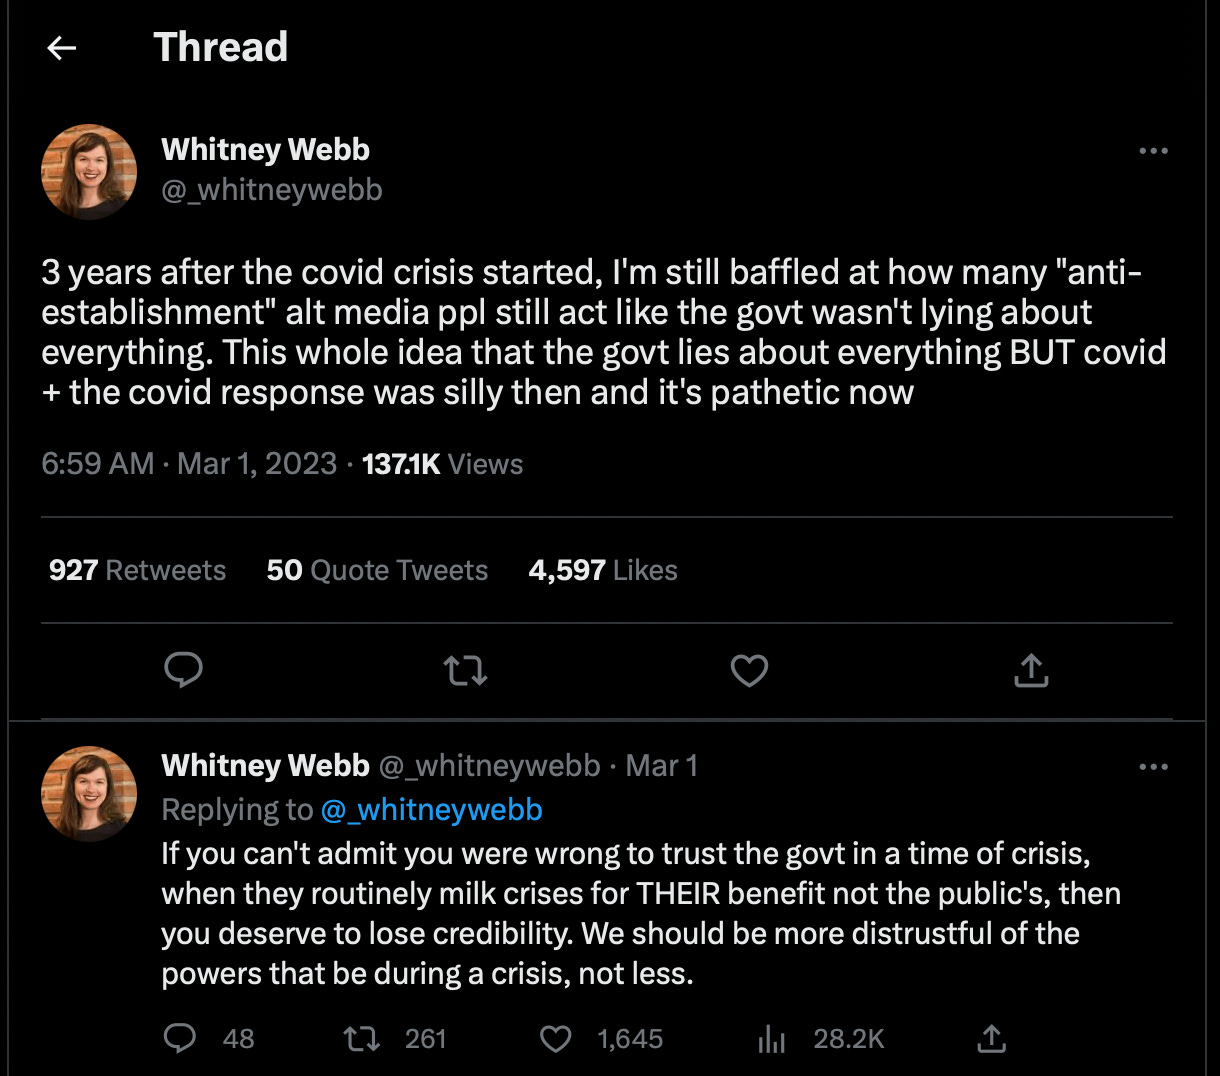View the 927 Retweets list
1220x1076 pixels.
(x=137, y=570)
